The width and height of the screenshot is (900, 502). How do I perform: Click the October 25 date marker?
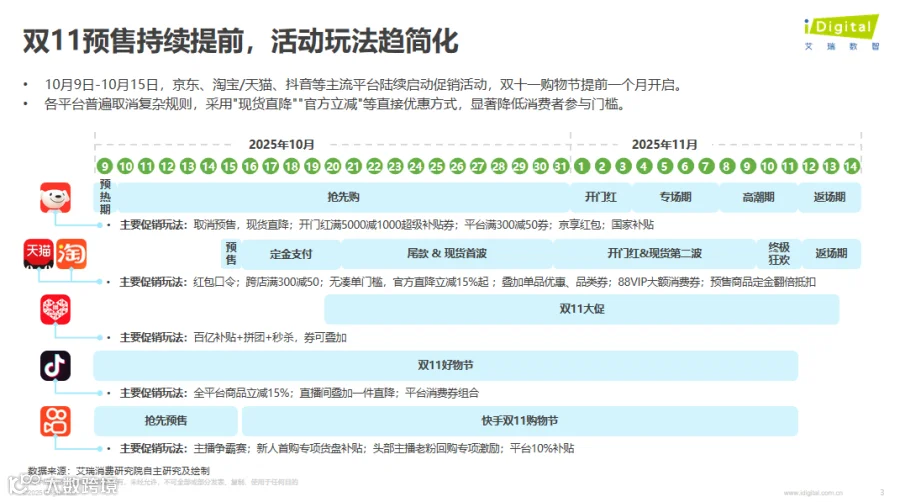click(436, 166)
